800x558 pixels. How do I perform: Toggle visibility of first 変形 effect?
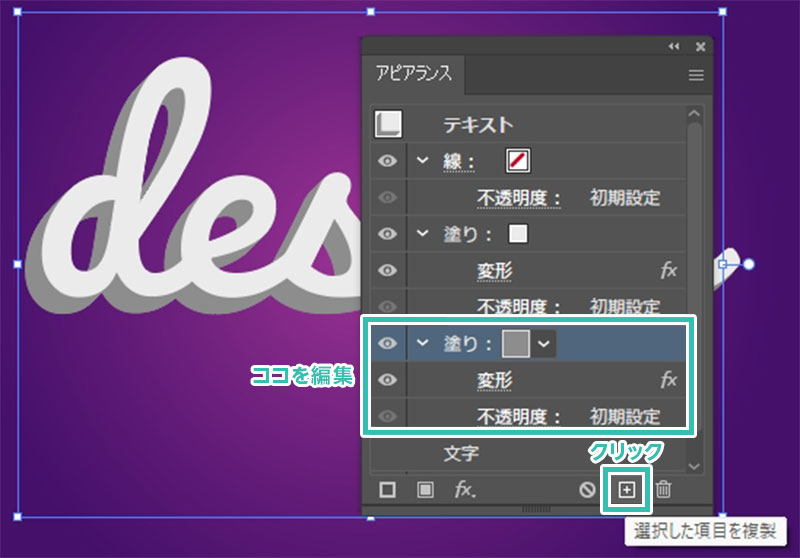click(x=387, y=270)
